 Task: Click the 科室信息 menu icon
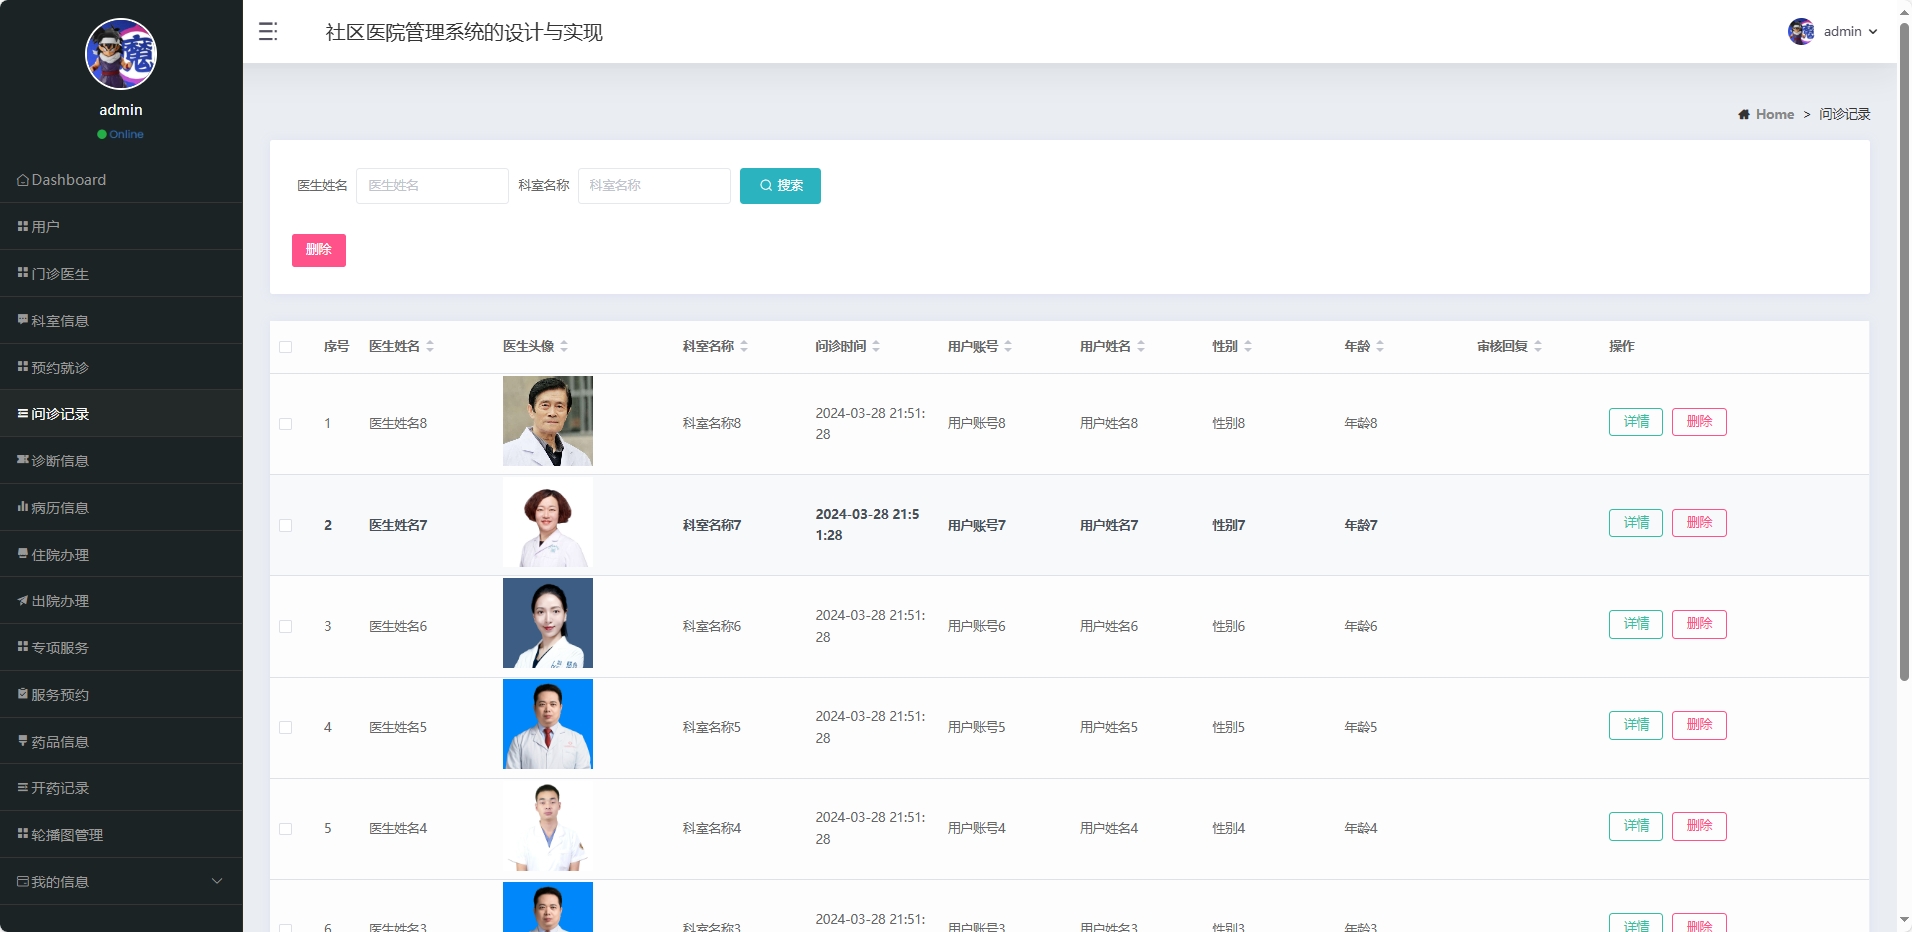click(23, 320)
